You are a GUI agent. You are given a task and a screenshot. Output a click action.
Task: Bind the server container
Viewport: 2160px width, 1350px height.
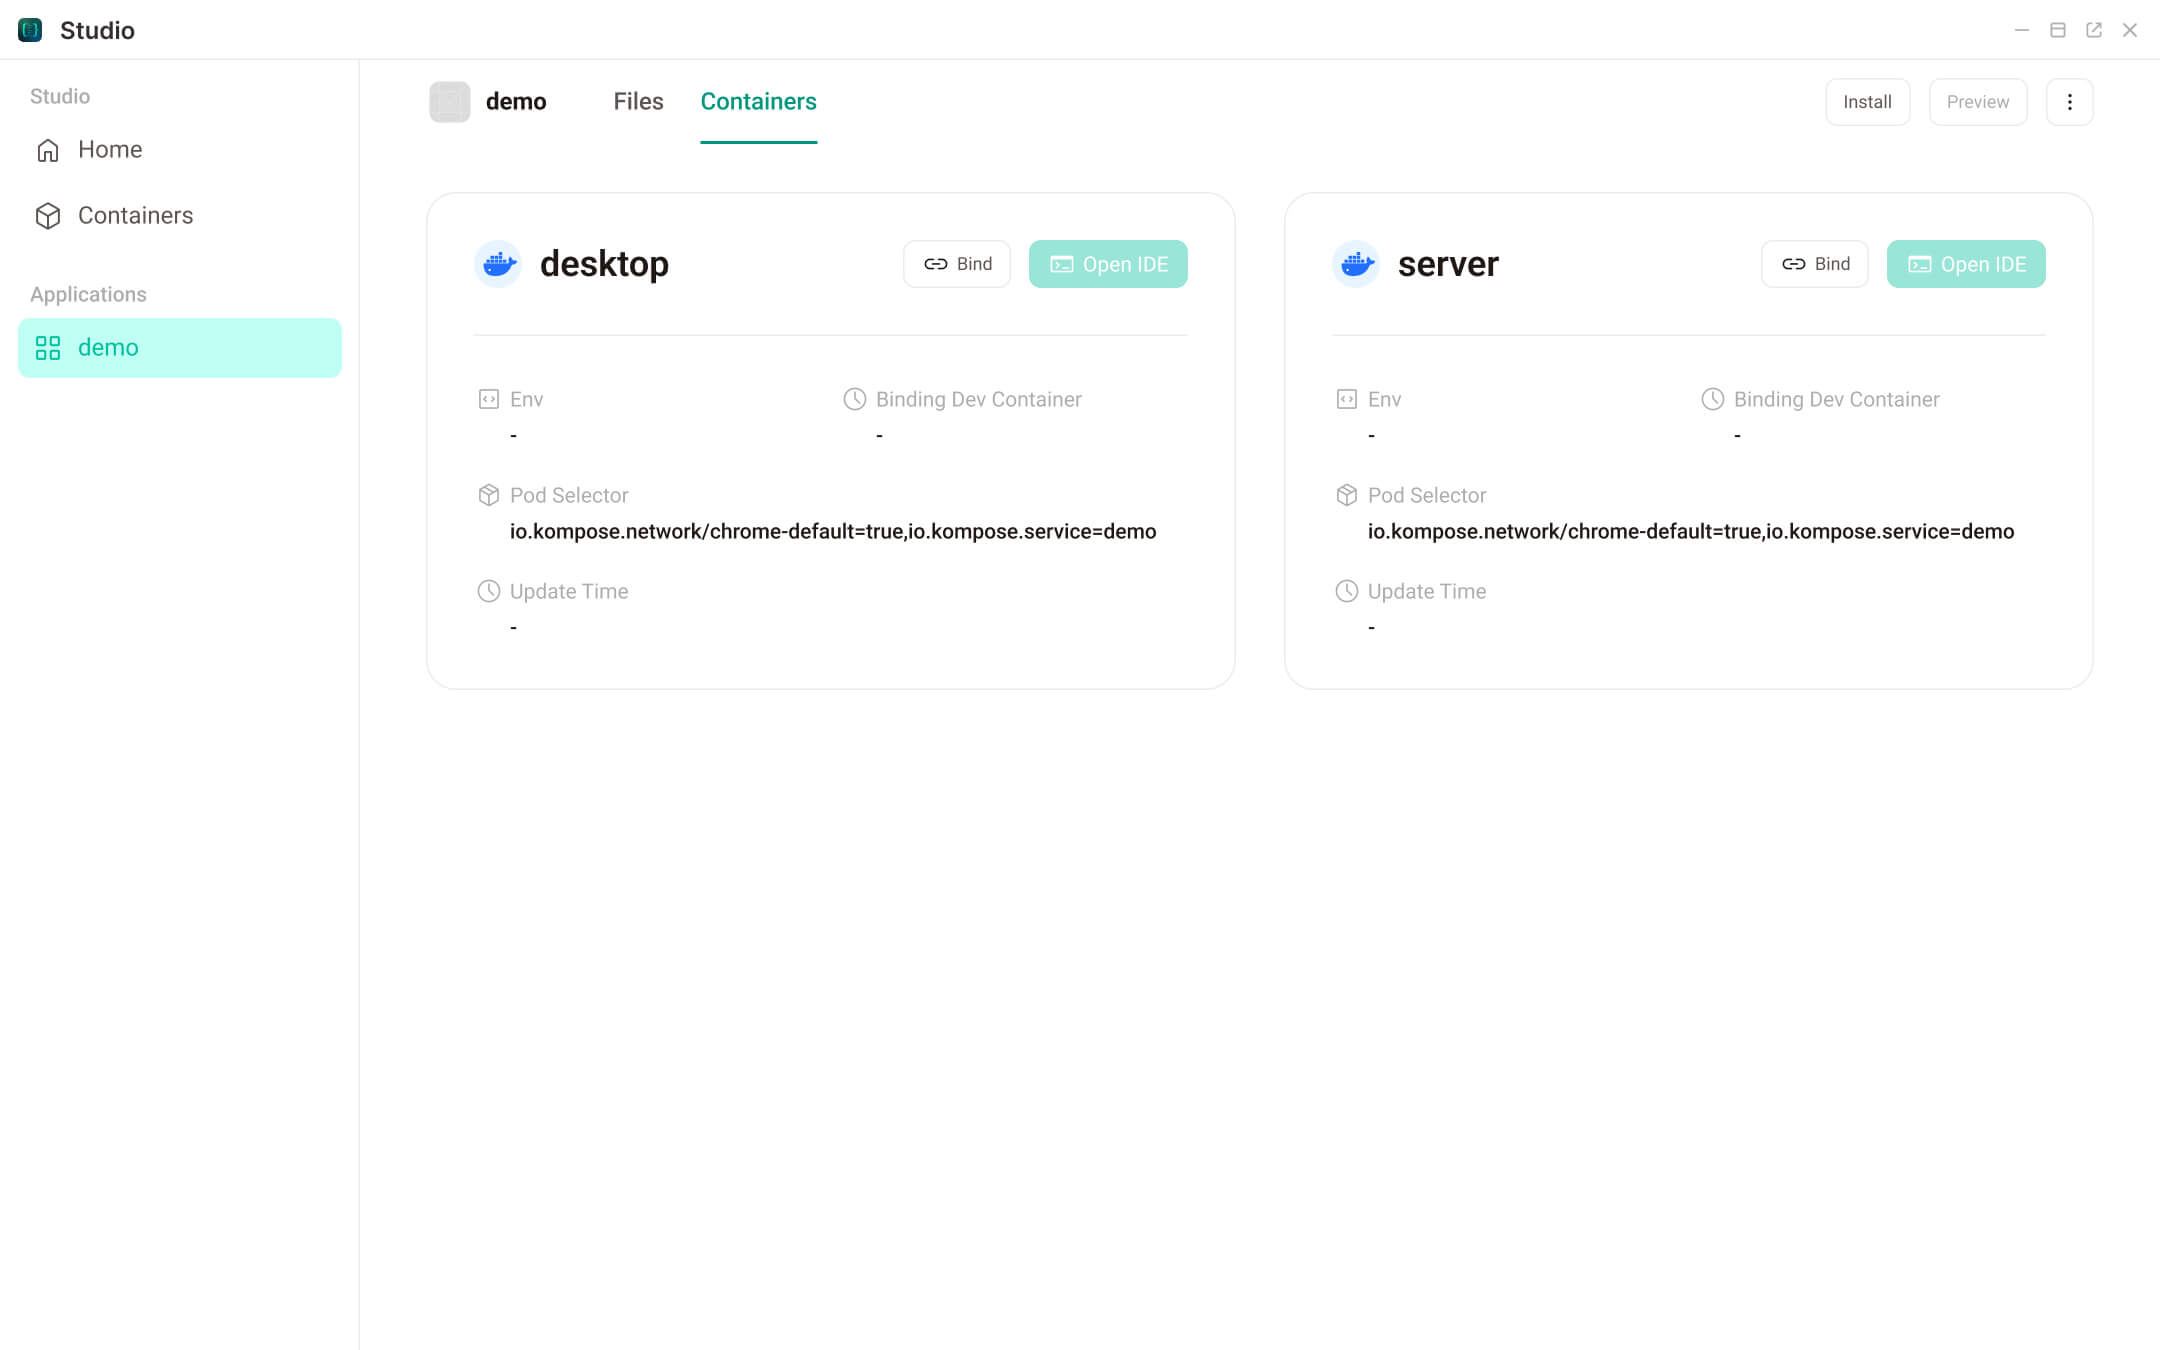pos(1815,264)
